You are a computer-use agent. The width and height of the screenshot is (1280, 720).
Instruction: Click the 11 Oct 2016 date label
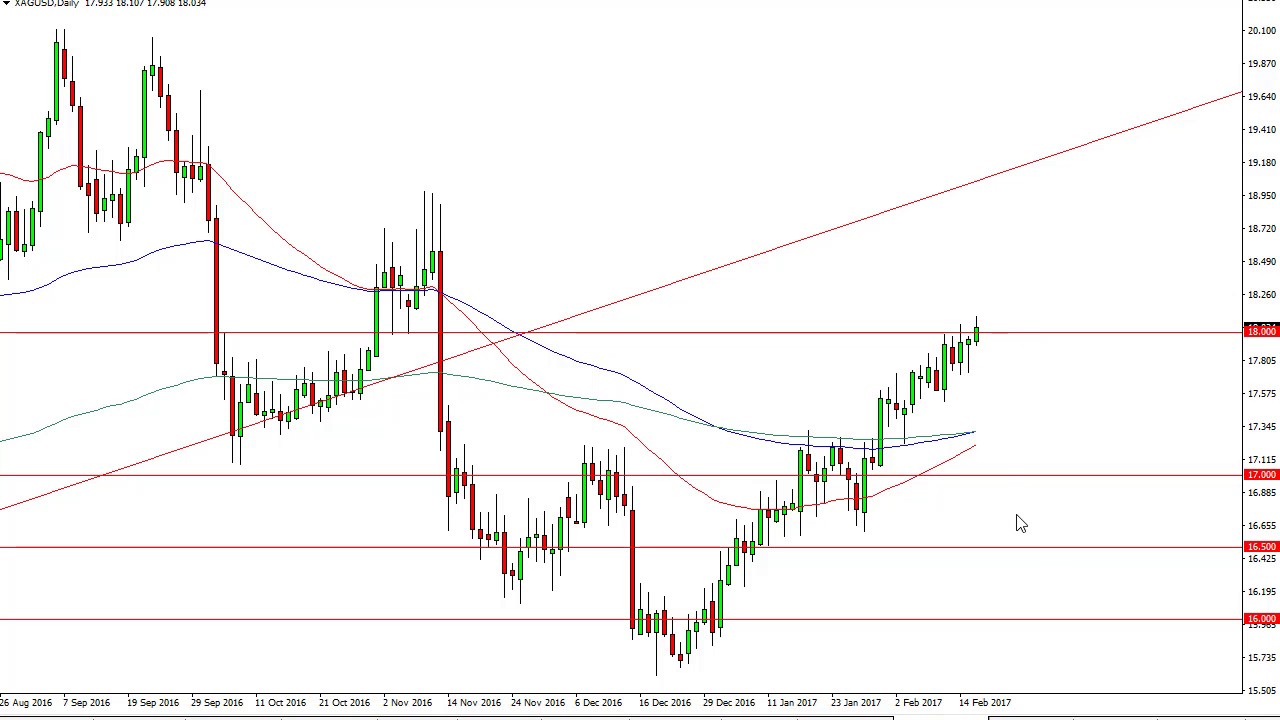pos(280,703)
